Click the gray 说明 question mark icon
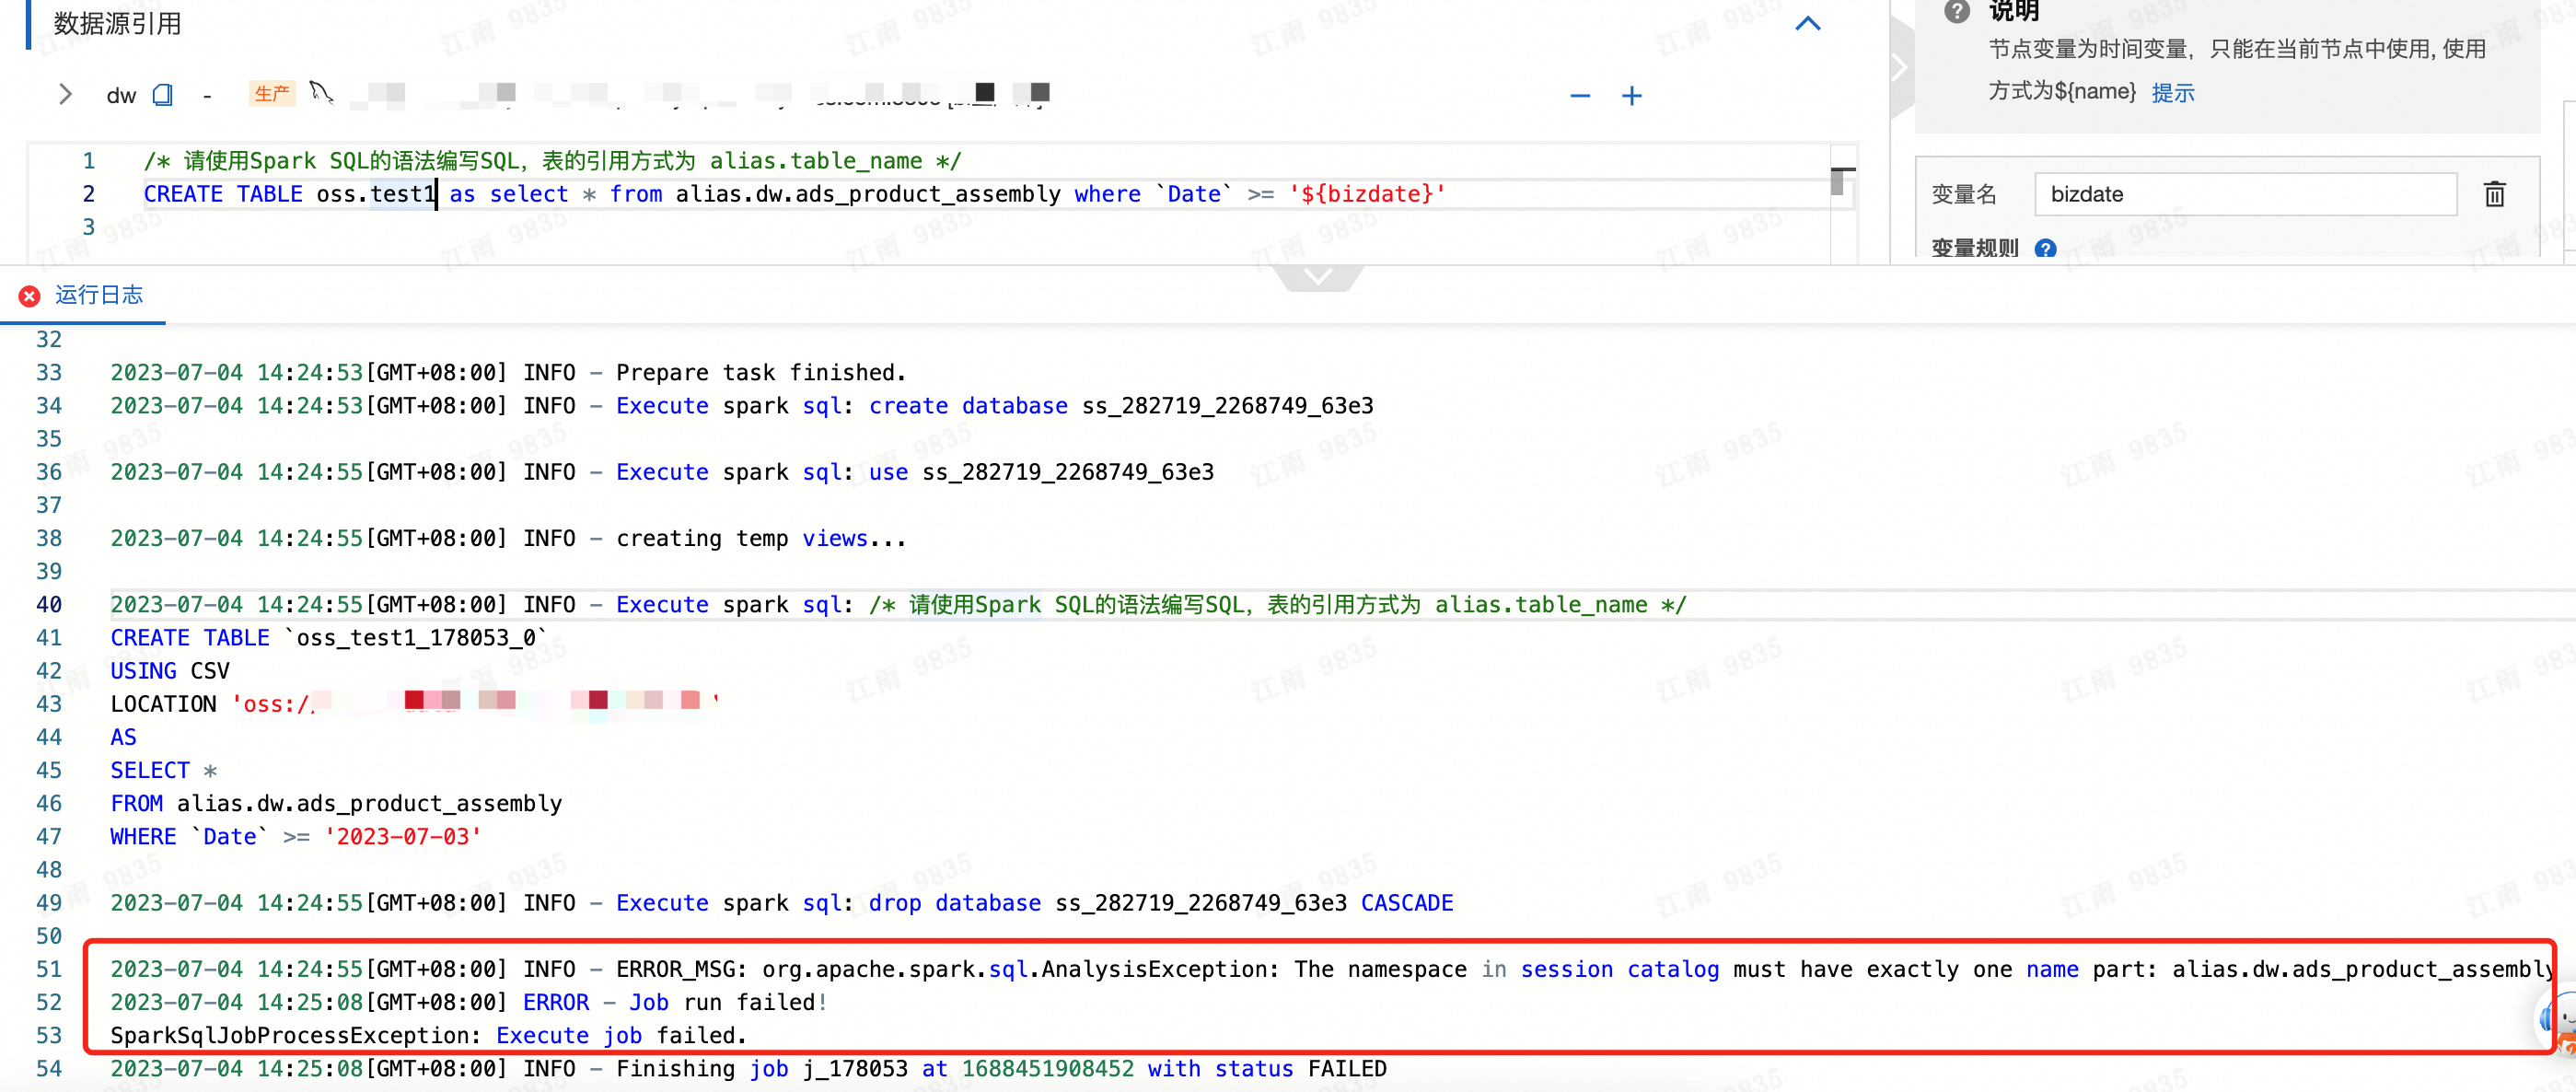2576x1092 pixels. (1957, 12)
